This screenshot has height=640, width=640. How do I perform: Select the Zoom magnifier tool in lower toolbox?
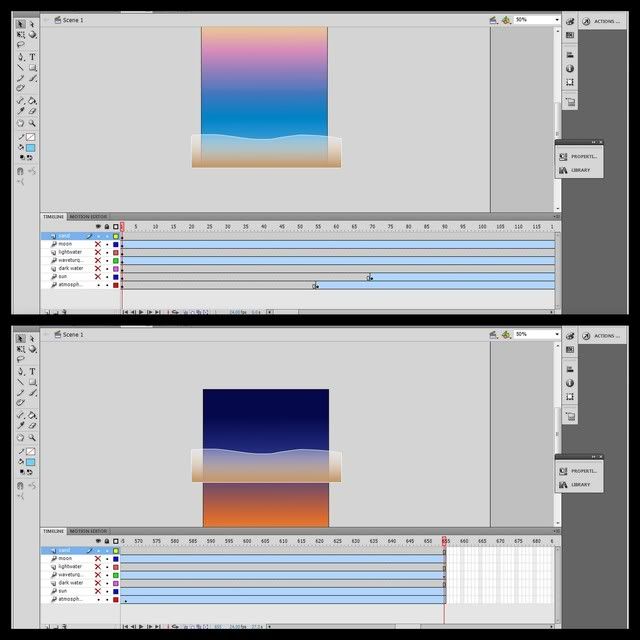pos(32,438)
